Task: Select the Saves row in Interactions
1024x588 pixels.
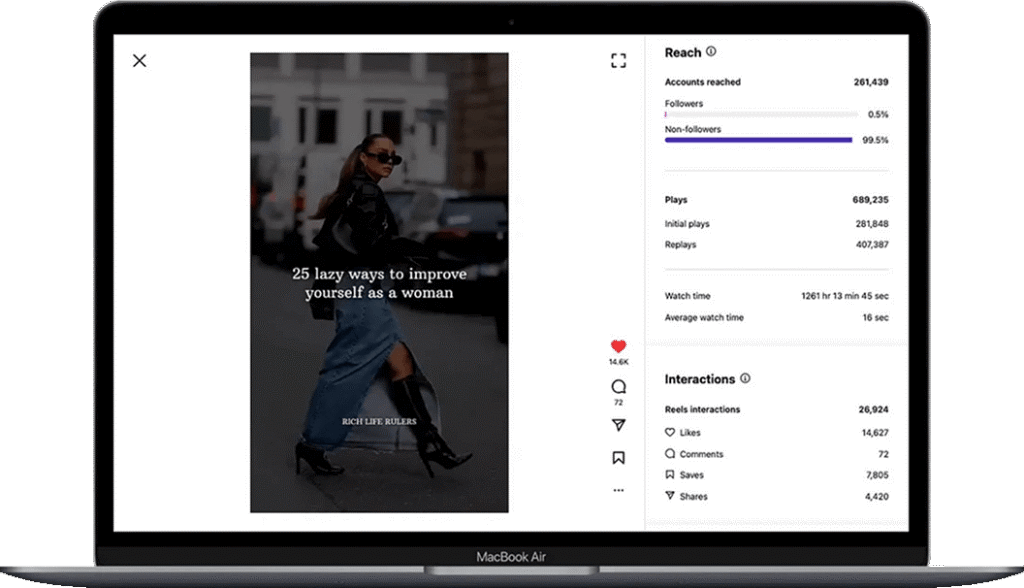Action: pyautogui.click(x=776, y=475)
